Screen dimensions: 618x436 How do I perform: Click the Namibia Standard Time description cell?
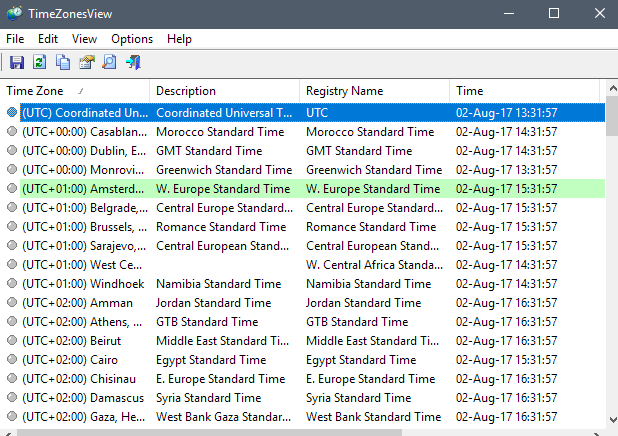(x=219, y=284)
